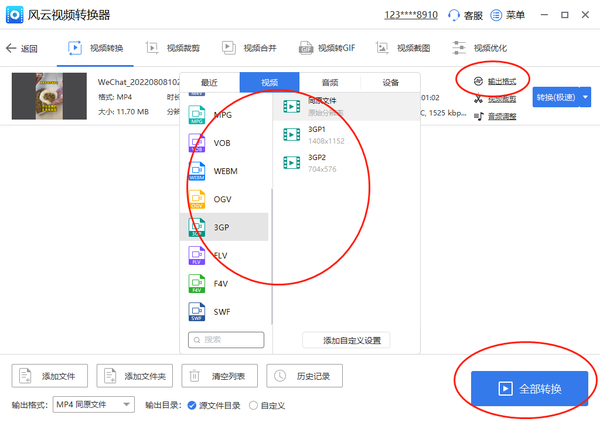Expand the 转换(极速) dropdown arrow

tap(585, 97)
